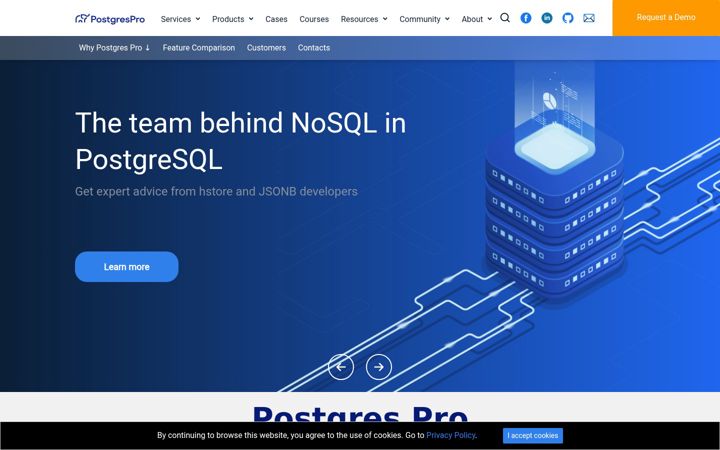The height and width of the screenshot is (450, 720).
Task: Click the email envelope icon
Action: click(x=589, y=18)
